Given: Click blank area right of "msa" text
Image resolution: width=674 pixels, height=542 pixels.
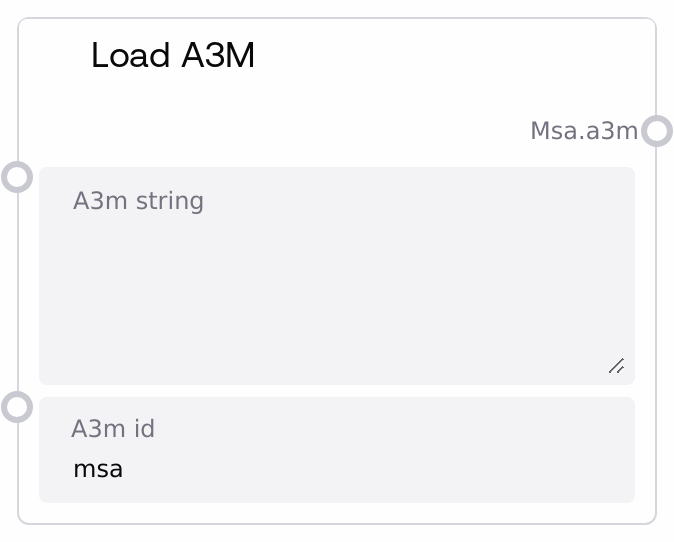Looking at the screenshot, I should pos(380,468).
